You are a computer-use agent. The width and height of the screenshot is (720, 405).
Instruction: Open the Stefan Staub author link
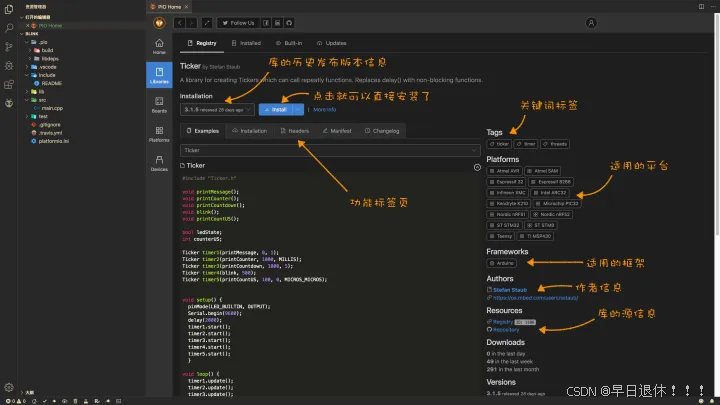tap(510, 290)
